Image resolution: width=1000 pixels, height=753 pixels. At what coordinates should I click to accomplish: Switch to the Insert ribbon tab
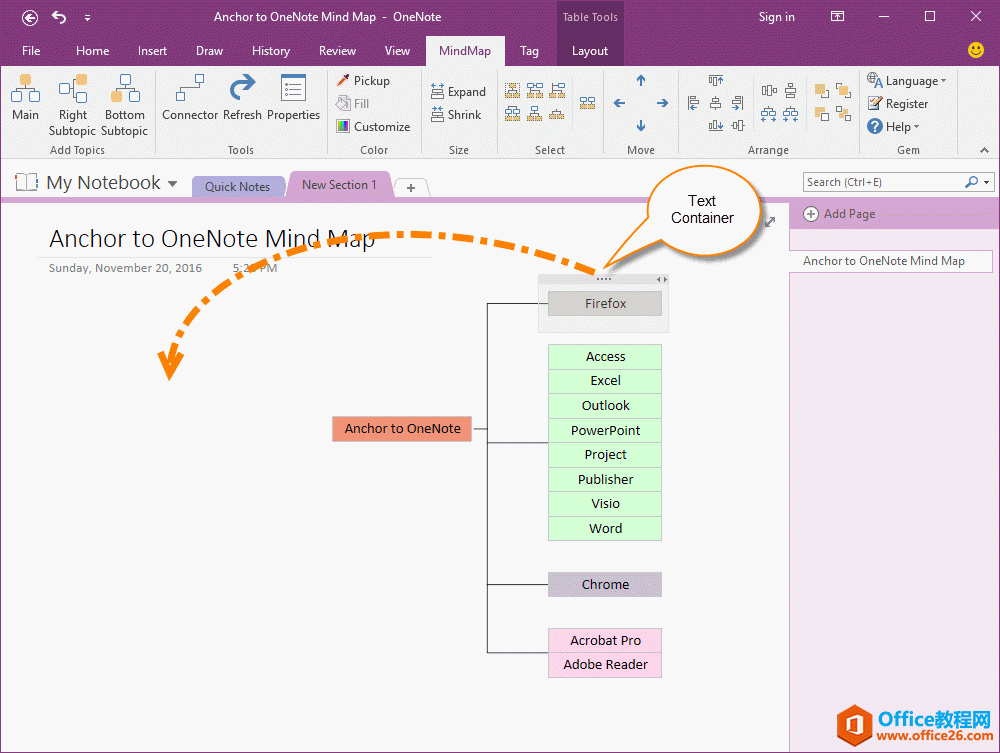tap(152, 51)
